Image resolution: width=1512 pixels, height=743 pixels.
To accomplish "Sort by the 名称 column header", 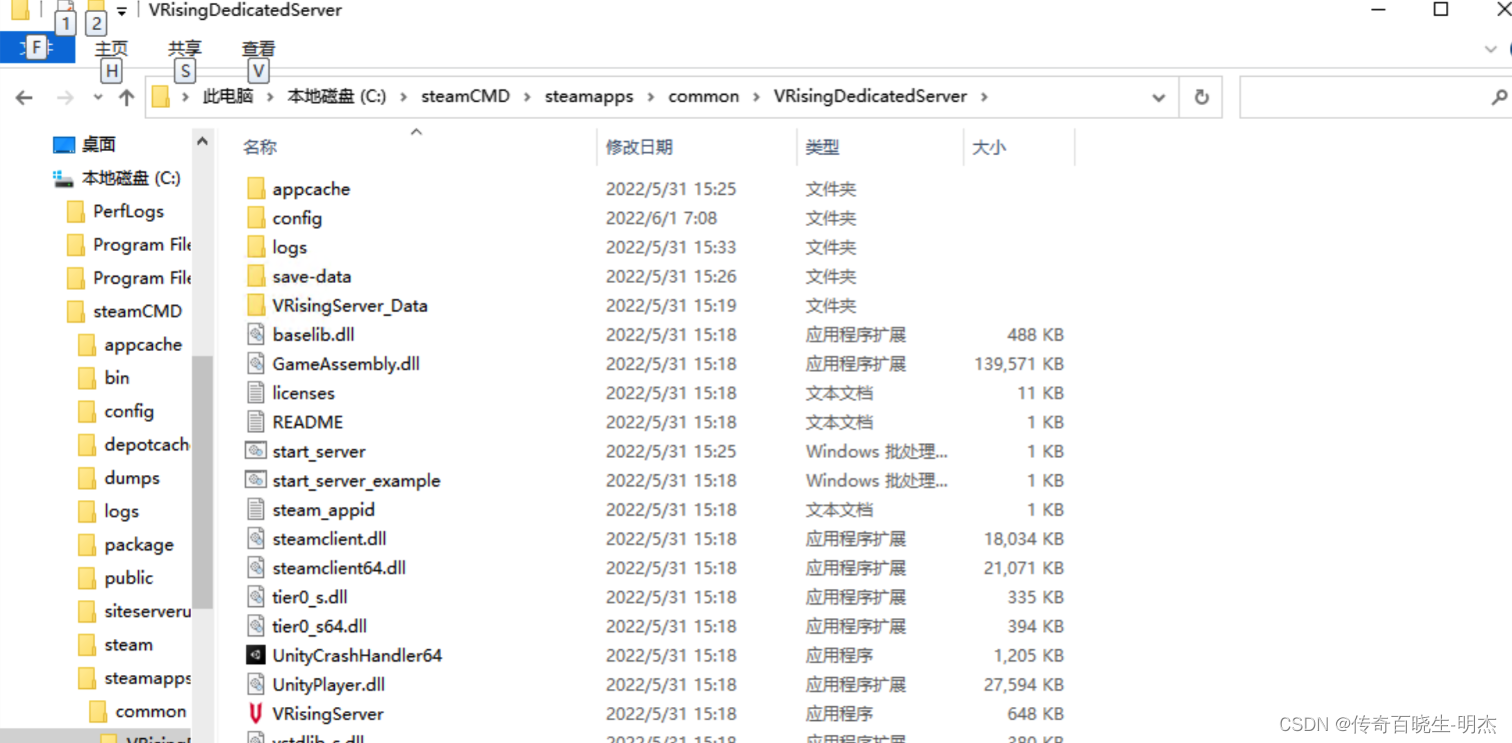I will [260, 147].
